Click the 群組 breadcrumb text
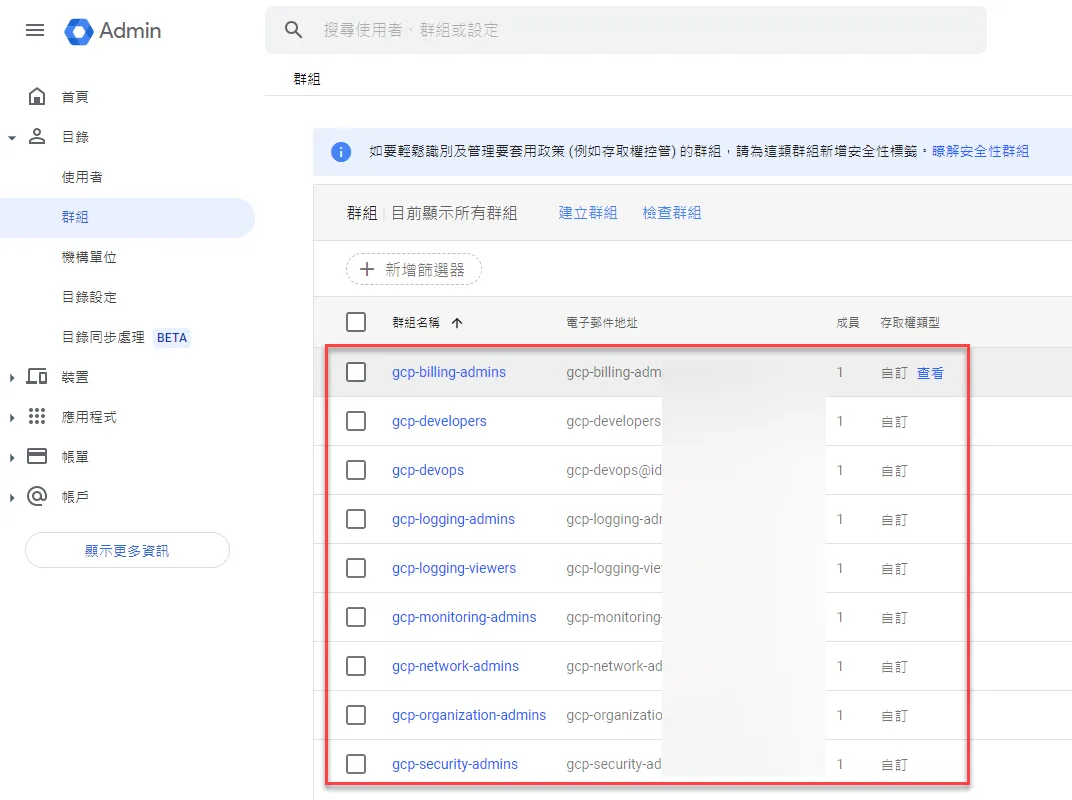Screen dimensions: 1072x800 307,79
